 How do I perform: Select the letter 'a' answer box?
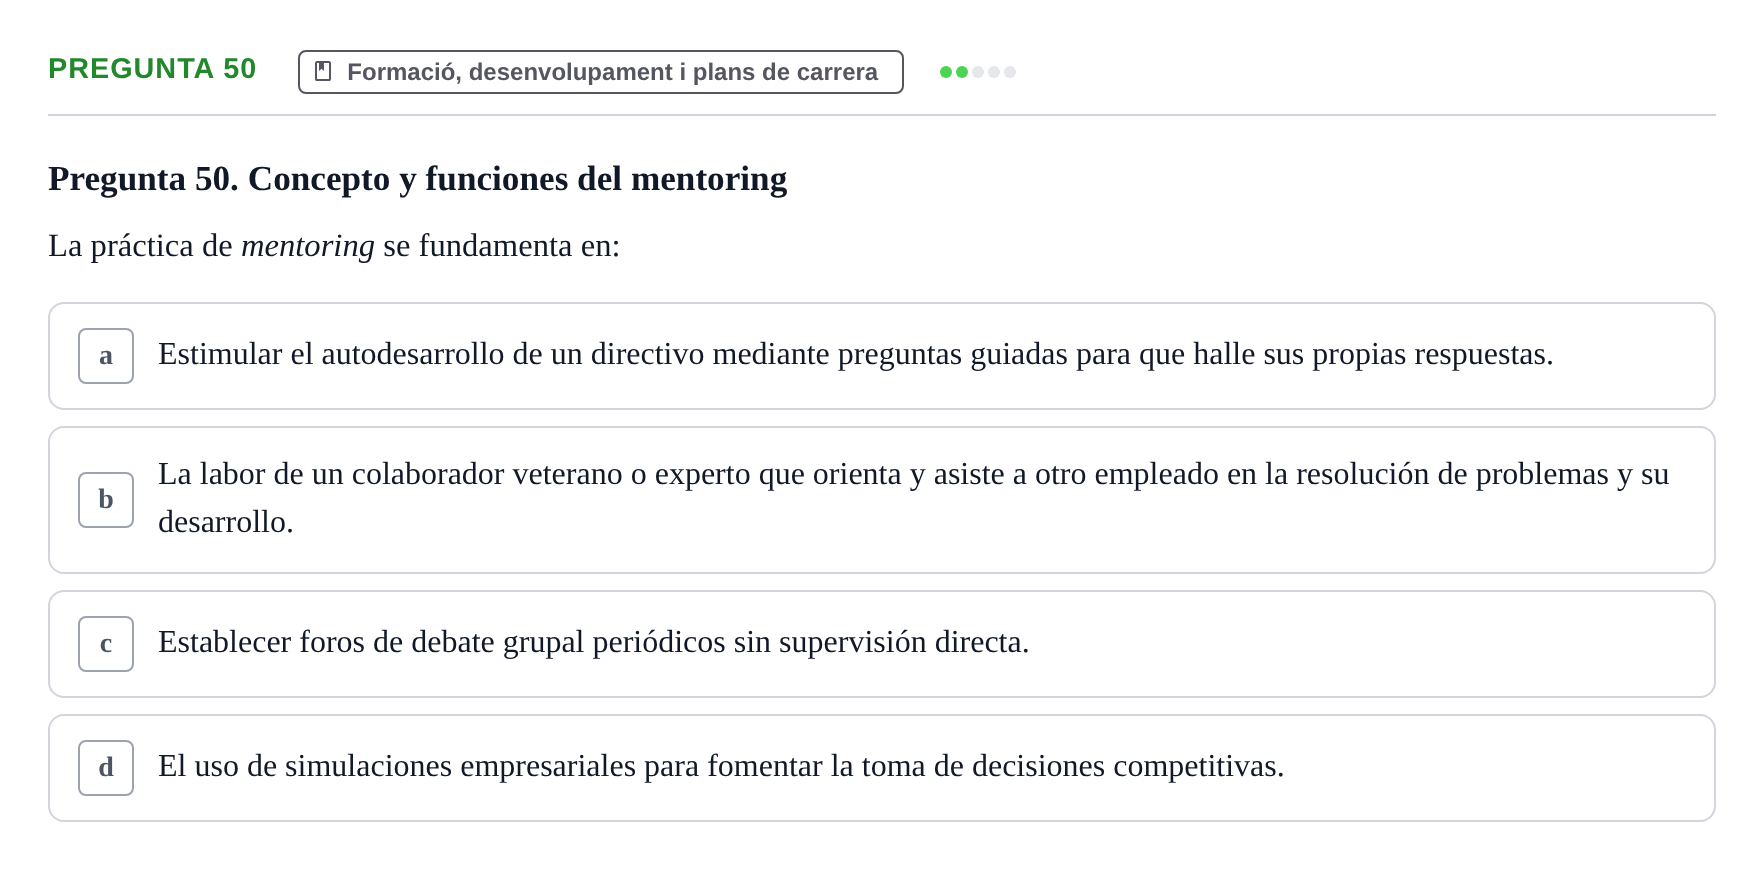click(x=106, y=356)
